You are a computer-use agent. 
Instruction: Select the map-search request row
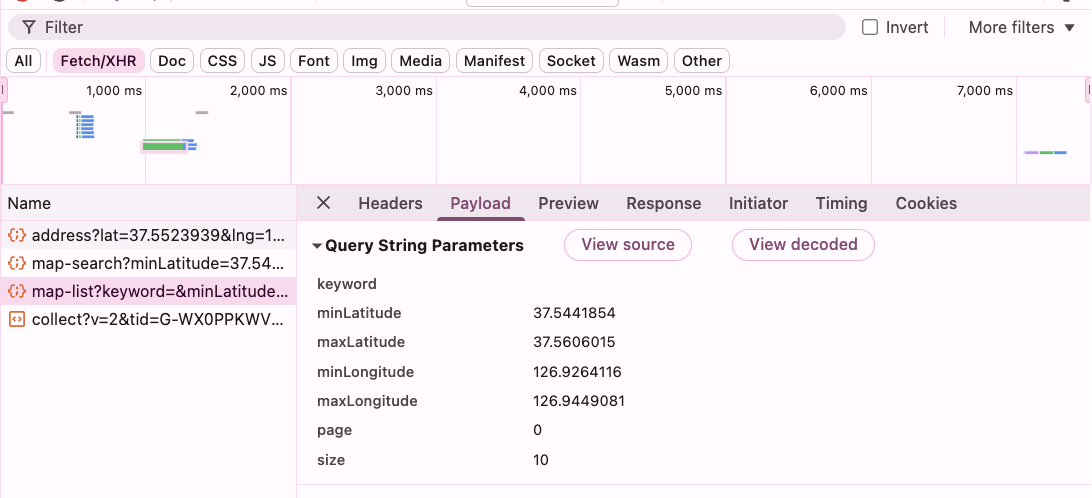[x=158, y=264]
